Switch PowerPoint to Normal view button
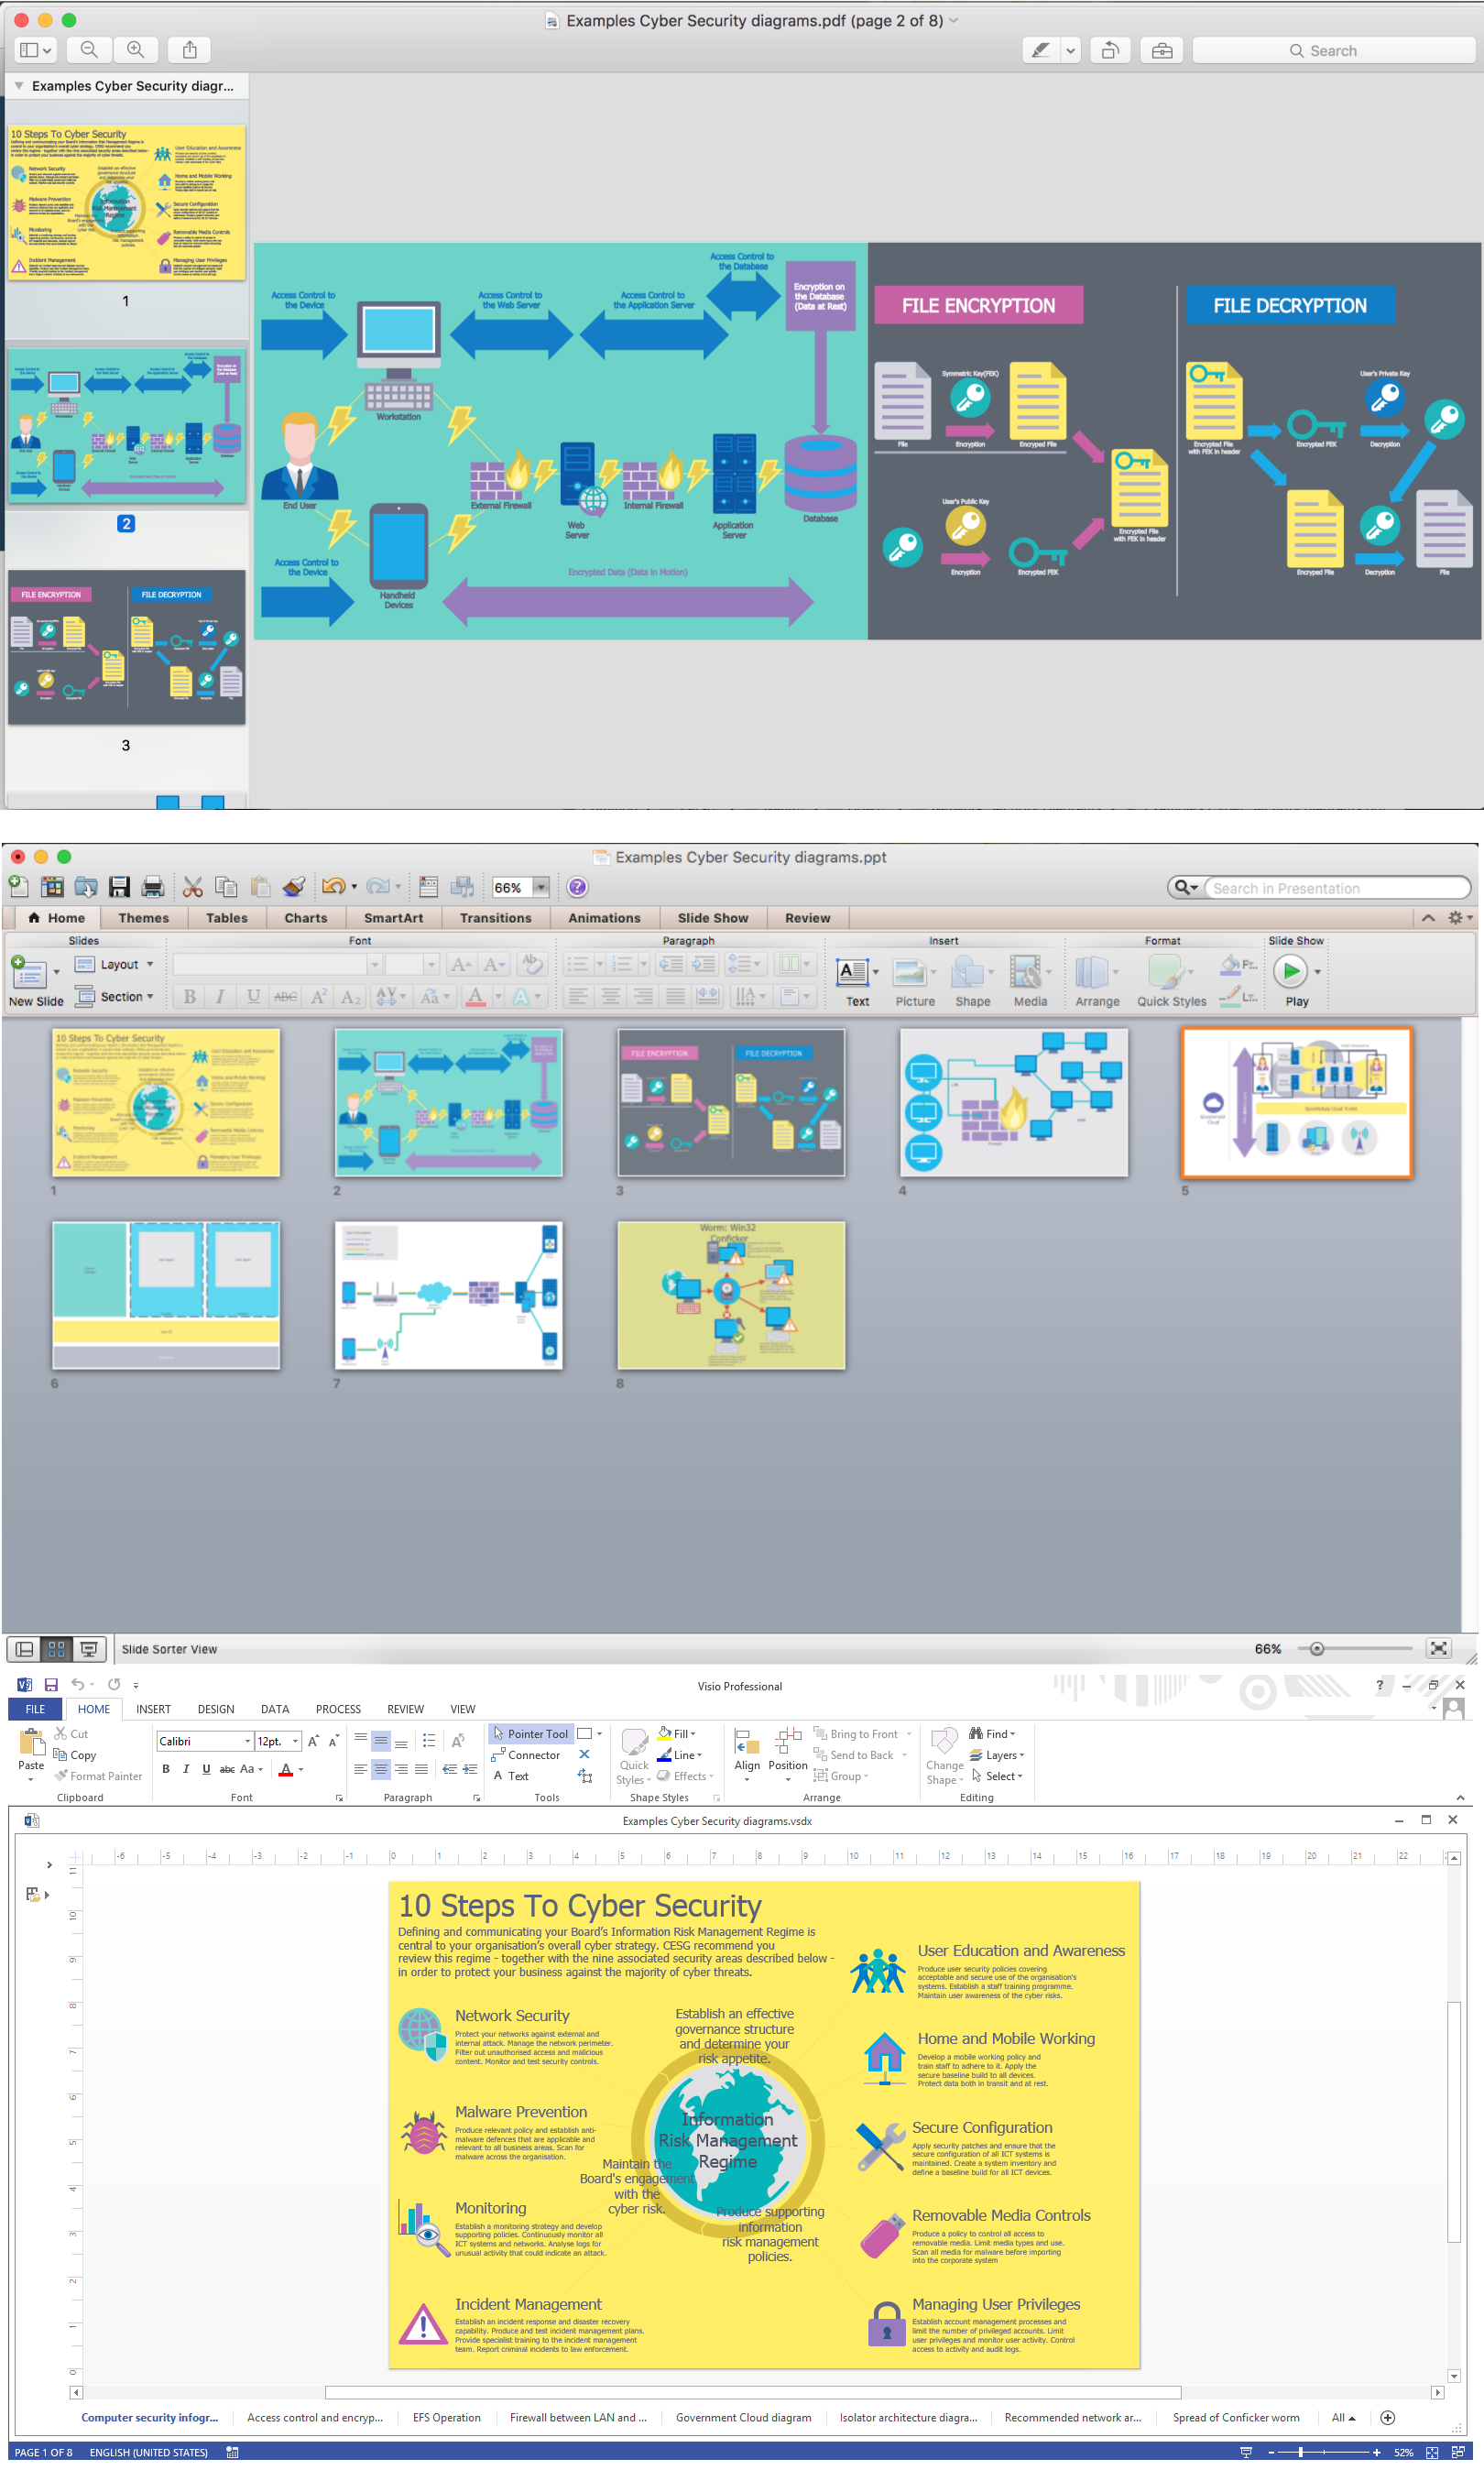Viewport: 1484px width, 2470px height. (25, 1649)
